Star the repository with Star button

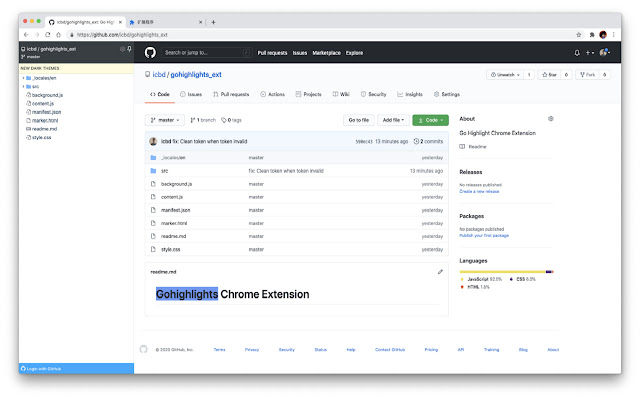click(549, 75)
